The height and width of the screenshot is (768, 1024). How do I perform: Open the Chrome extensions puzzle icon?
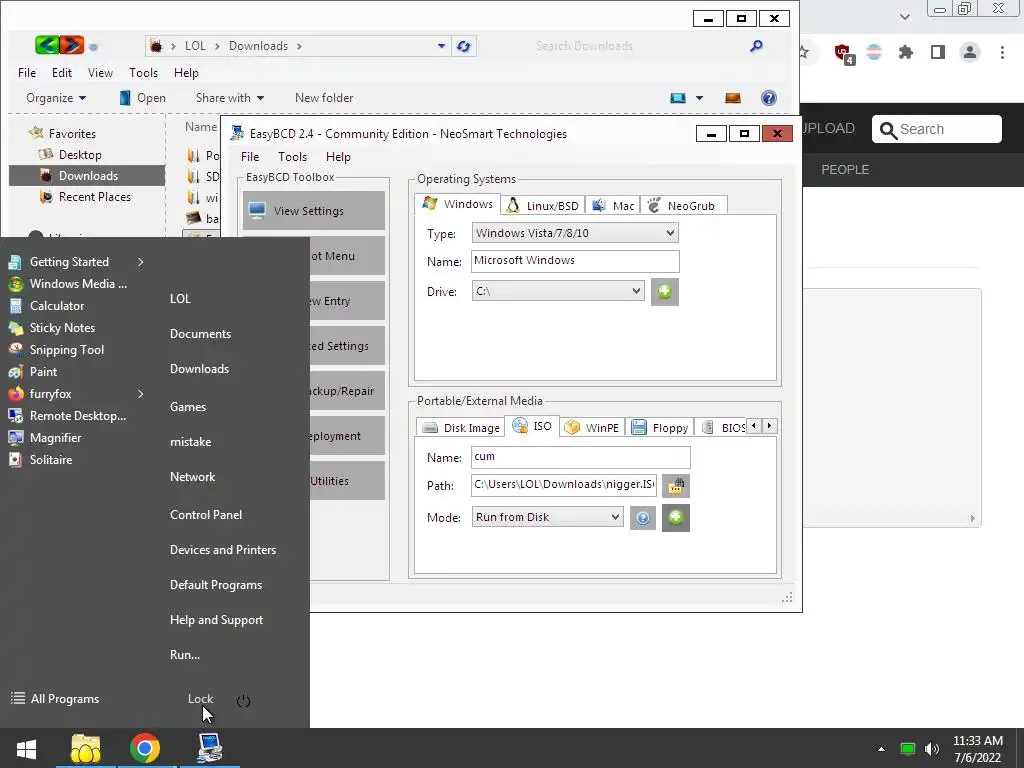click(x=906, y=52)
